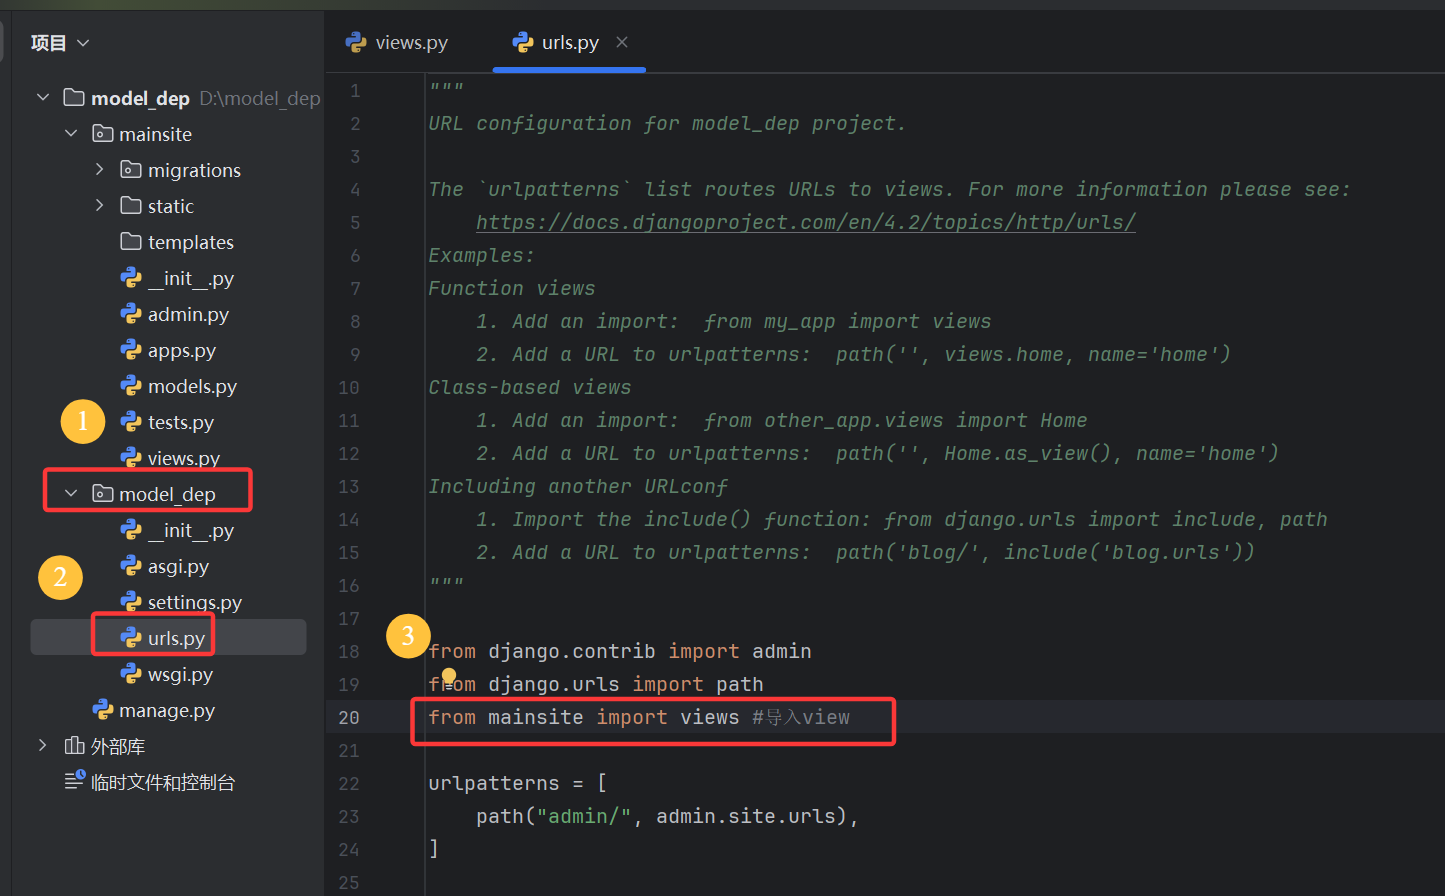Click the folder icon next to migrations
This screenshot has height=896, width=1445.
click(x=131, y=170)
